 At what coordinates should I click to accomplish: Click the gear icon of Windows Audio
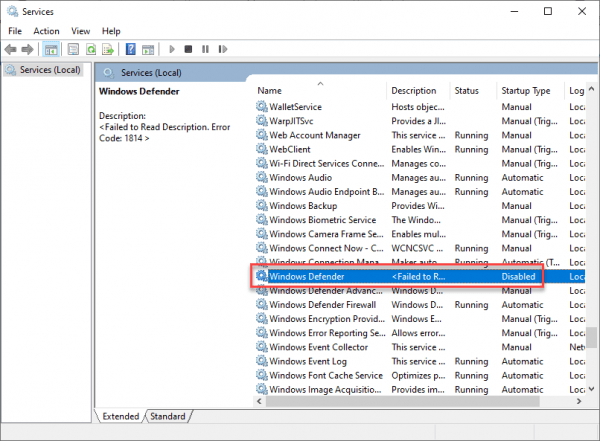[x=261, y=177]
